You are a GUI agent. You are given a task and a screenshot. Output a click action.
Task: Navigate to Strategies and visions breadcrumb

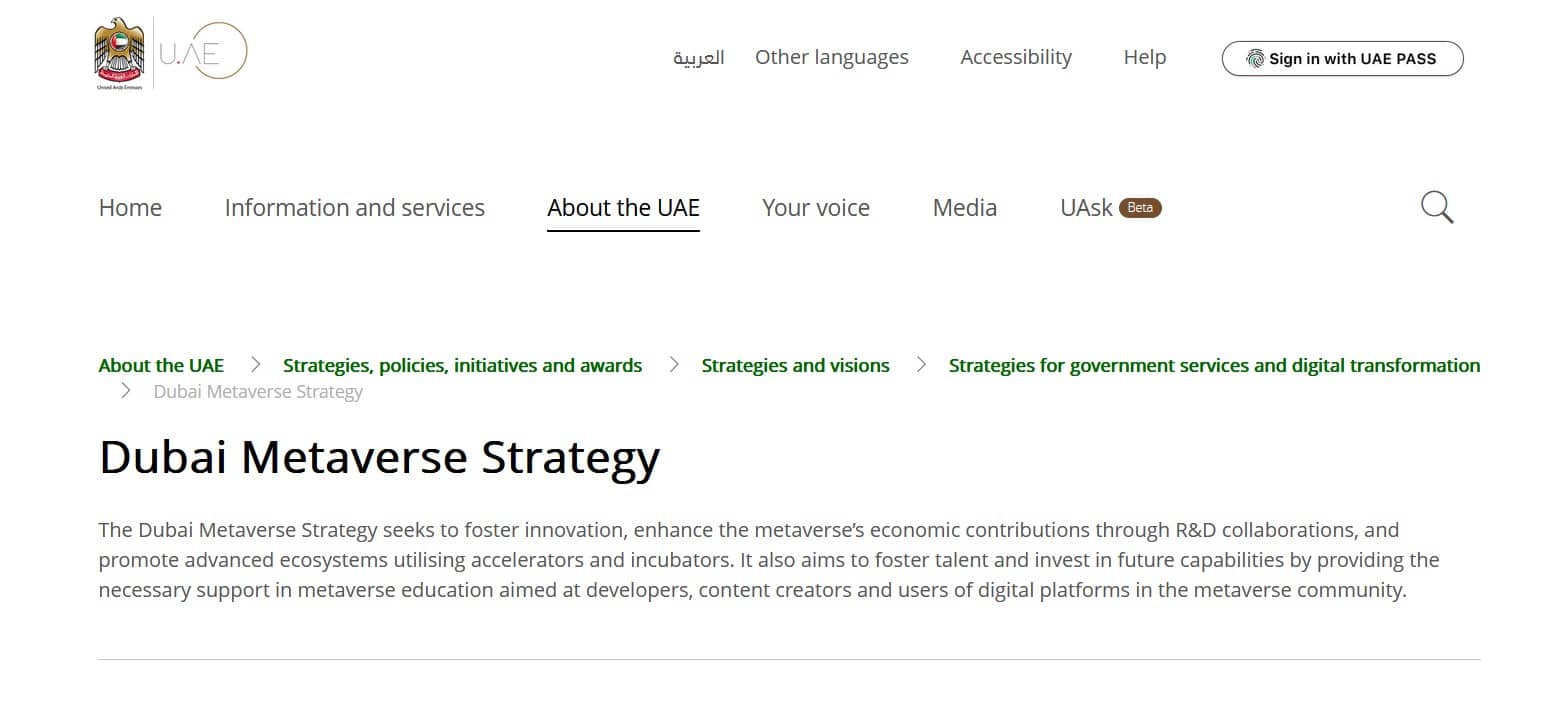(x=795, y=366)
